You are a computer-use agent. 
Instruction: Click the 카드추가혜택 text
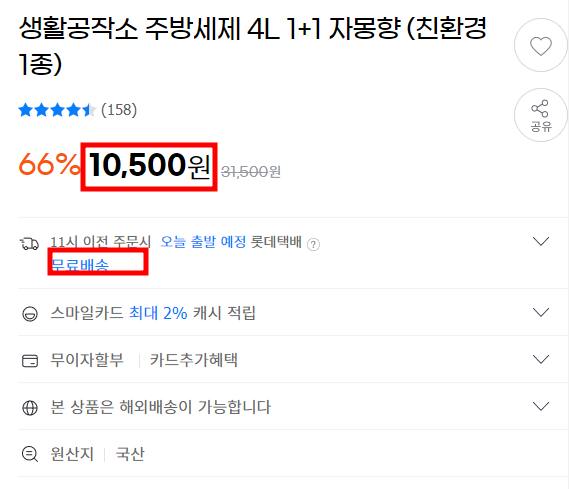[x=193, y=360]
